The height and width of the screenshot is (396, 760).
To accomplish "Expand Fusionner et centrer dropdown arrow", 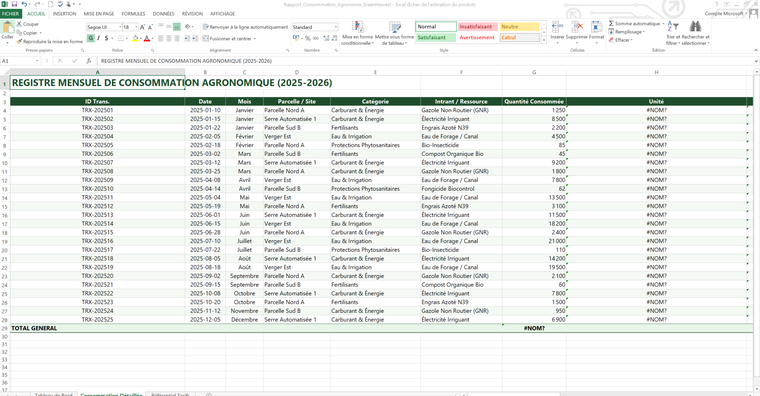I will pyautogui.click(x=255, y=38).
